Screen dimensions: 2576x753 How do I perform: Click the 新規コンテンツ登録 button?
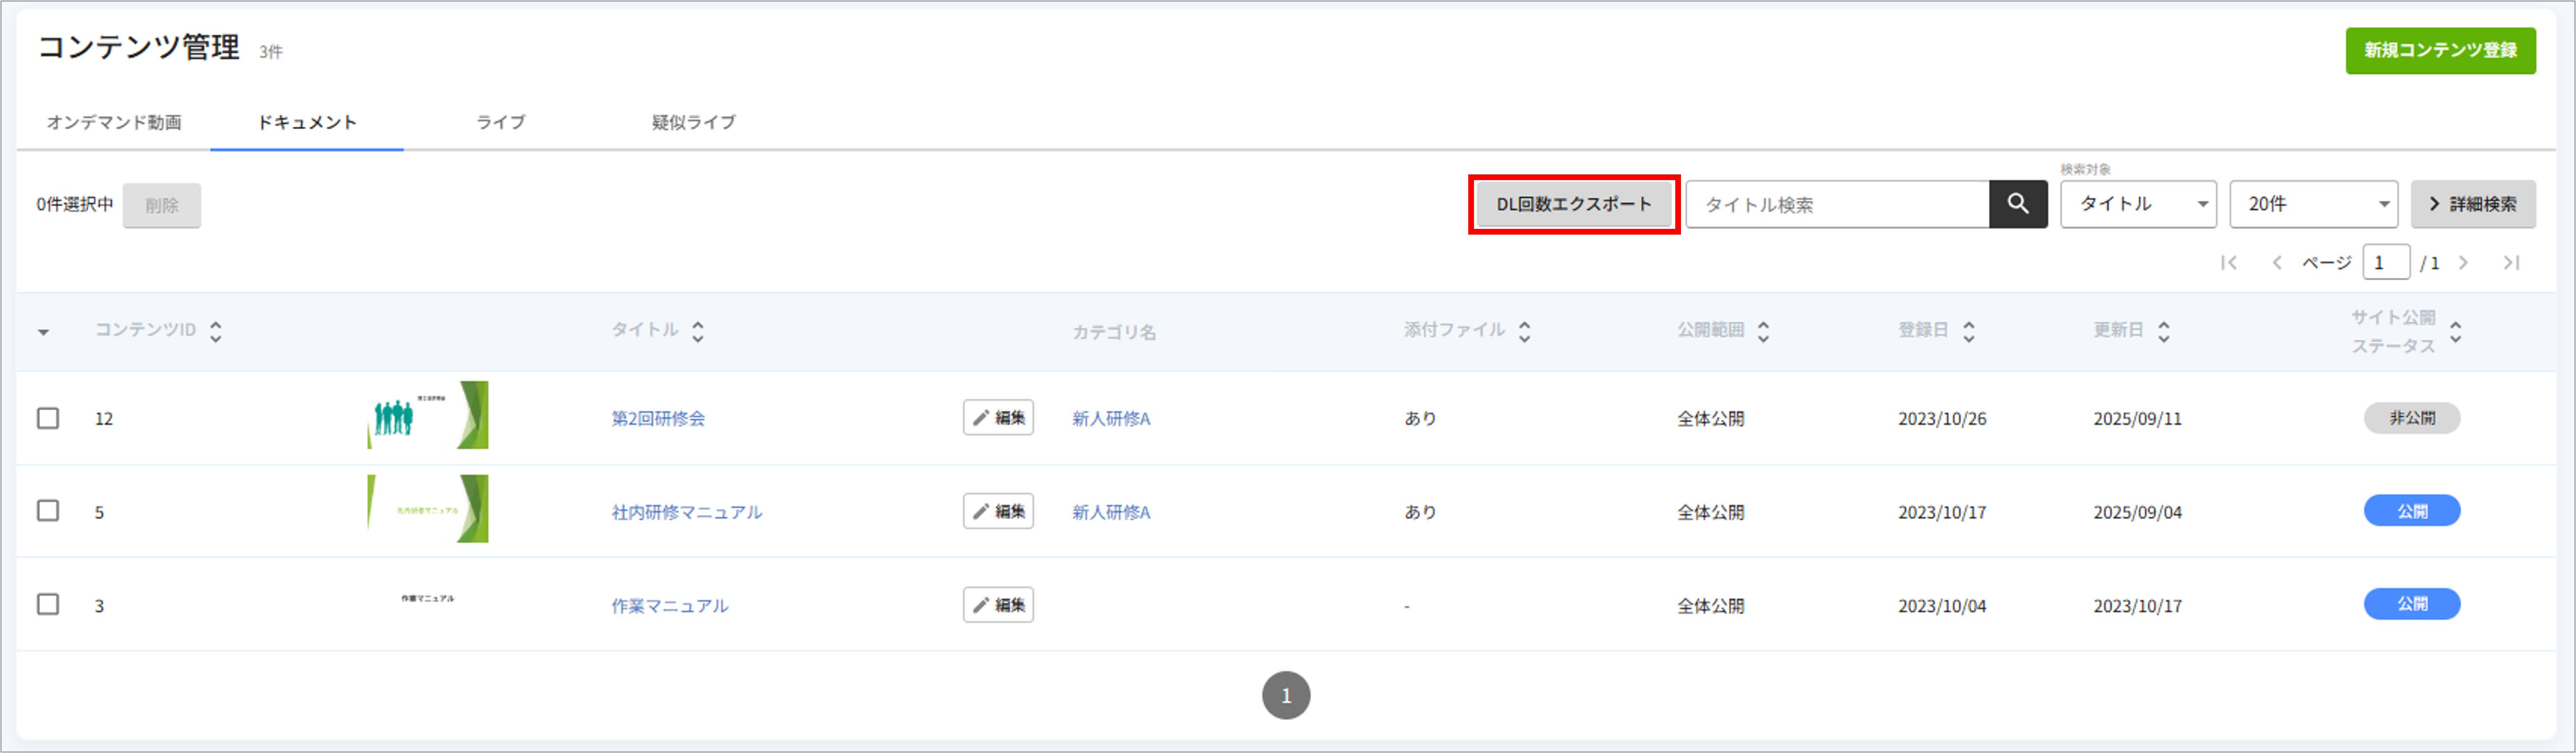(2440, 50)
